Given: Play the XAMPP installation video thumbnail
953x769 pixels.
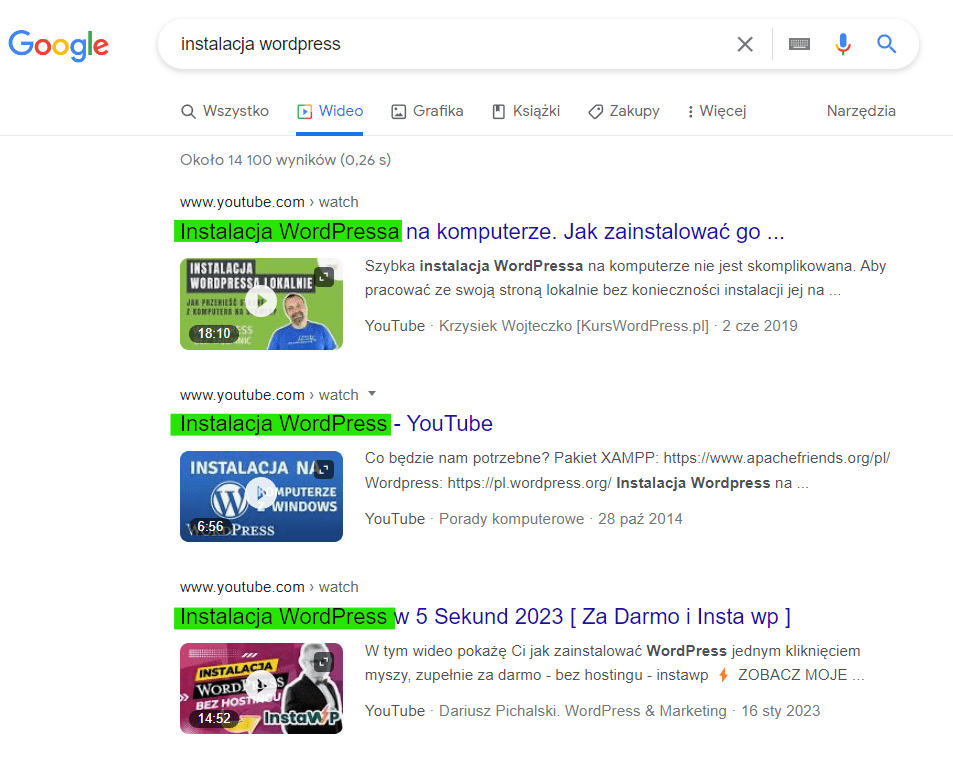Looking at the screenshot, I should (261, 496).
